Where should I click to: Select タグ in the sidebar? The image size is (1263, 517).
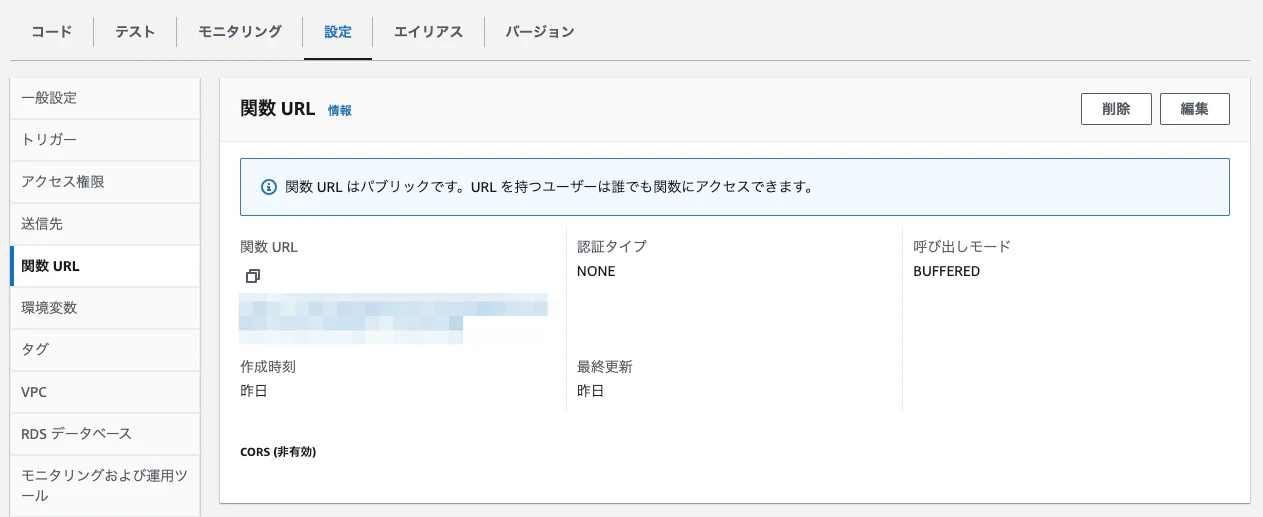coord(105,350)
